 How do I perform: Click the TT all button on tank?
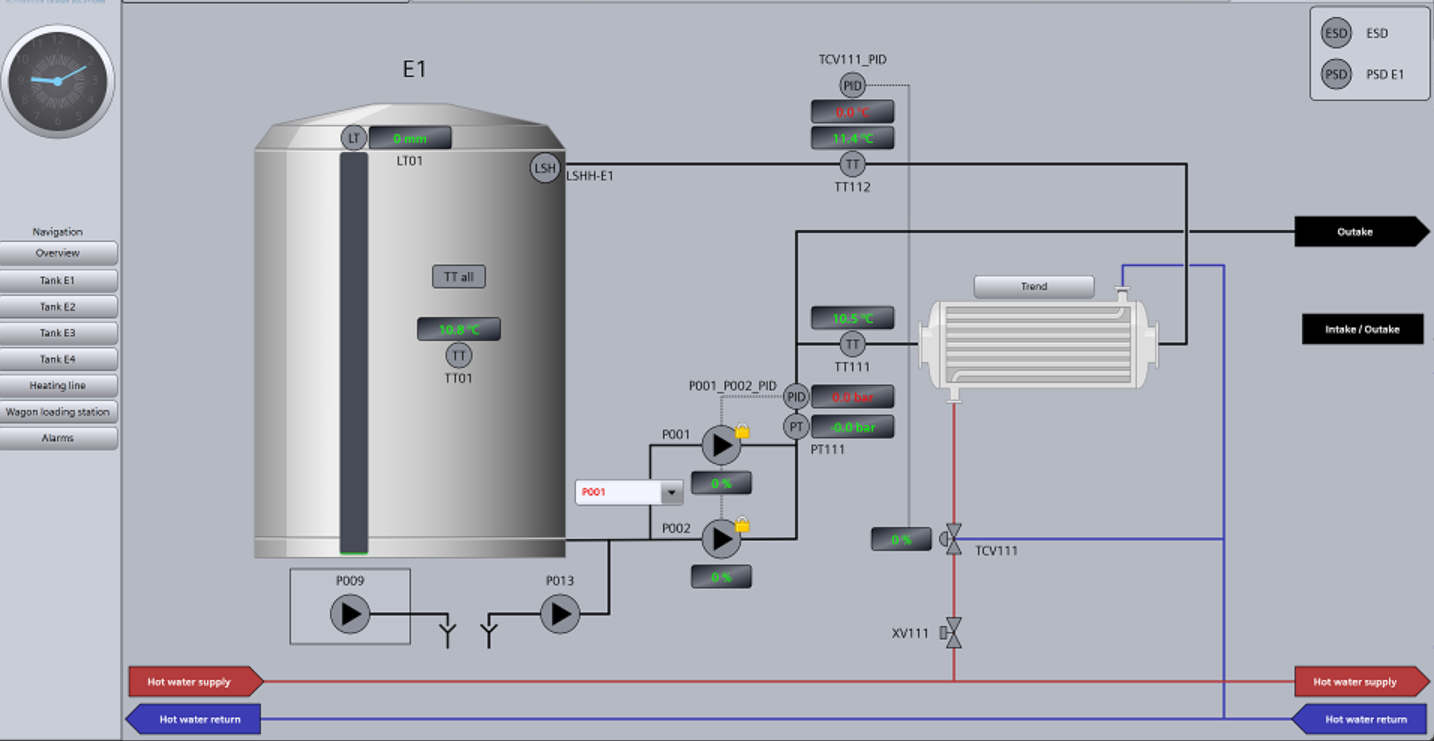[x=459, y=277]
